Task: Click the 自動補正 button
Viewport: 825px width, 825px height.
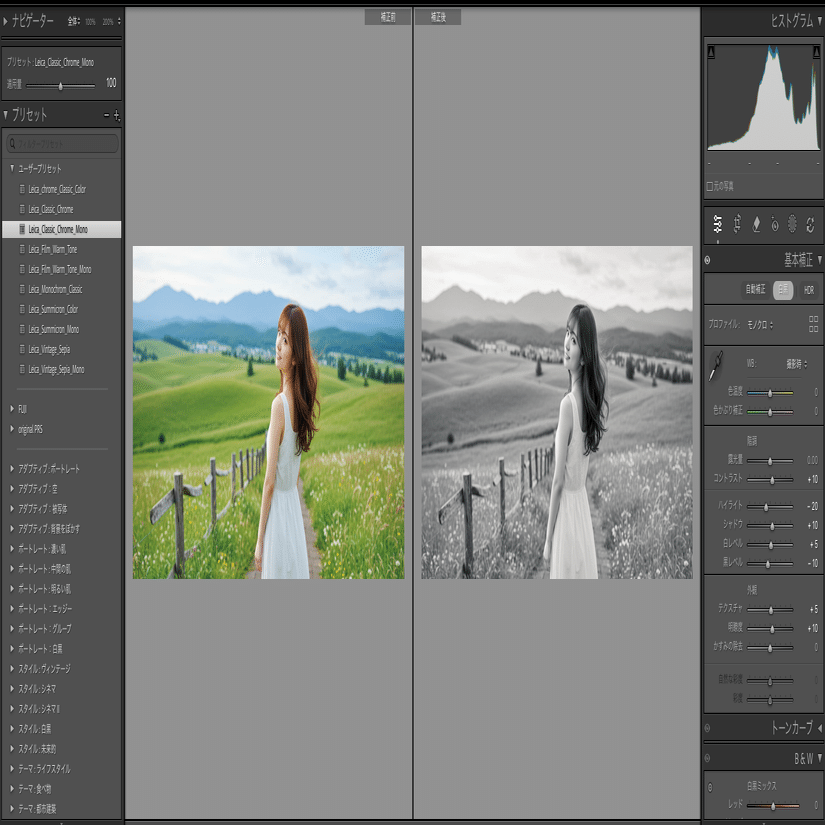Action: pyautogui.click(x=754, y=289)
